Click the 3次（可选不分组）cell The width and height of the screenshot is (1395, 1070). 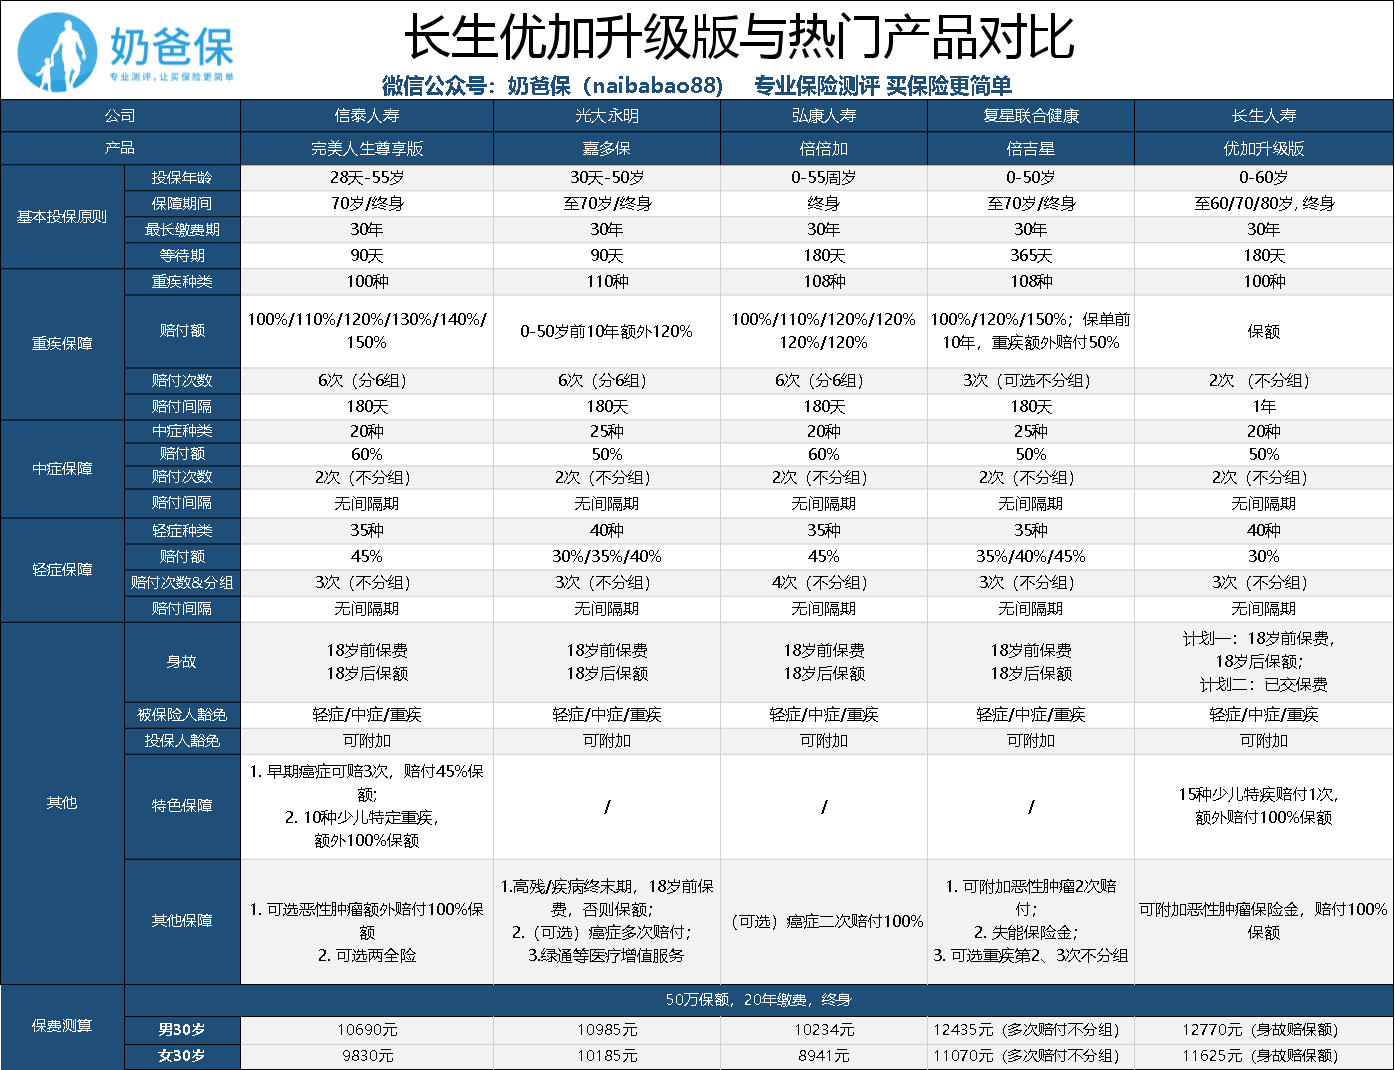click(x=1031, y=380)
